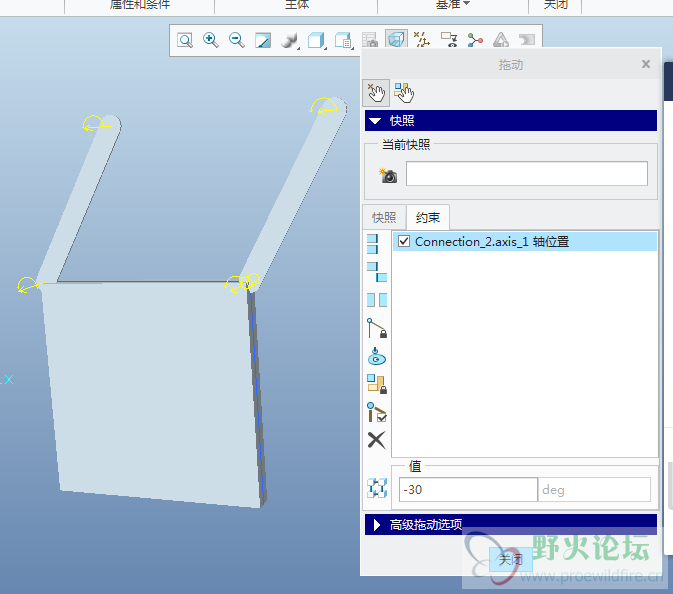Click the deg unit field
Screen dimensions: 673x594
[x=594, y=490]
